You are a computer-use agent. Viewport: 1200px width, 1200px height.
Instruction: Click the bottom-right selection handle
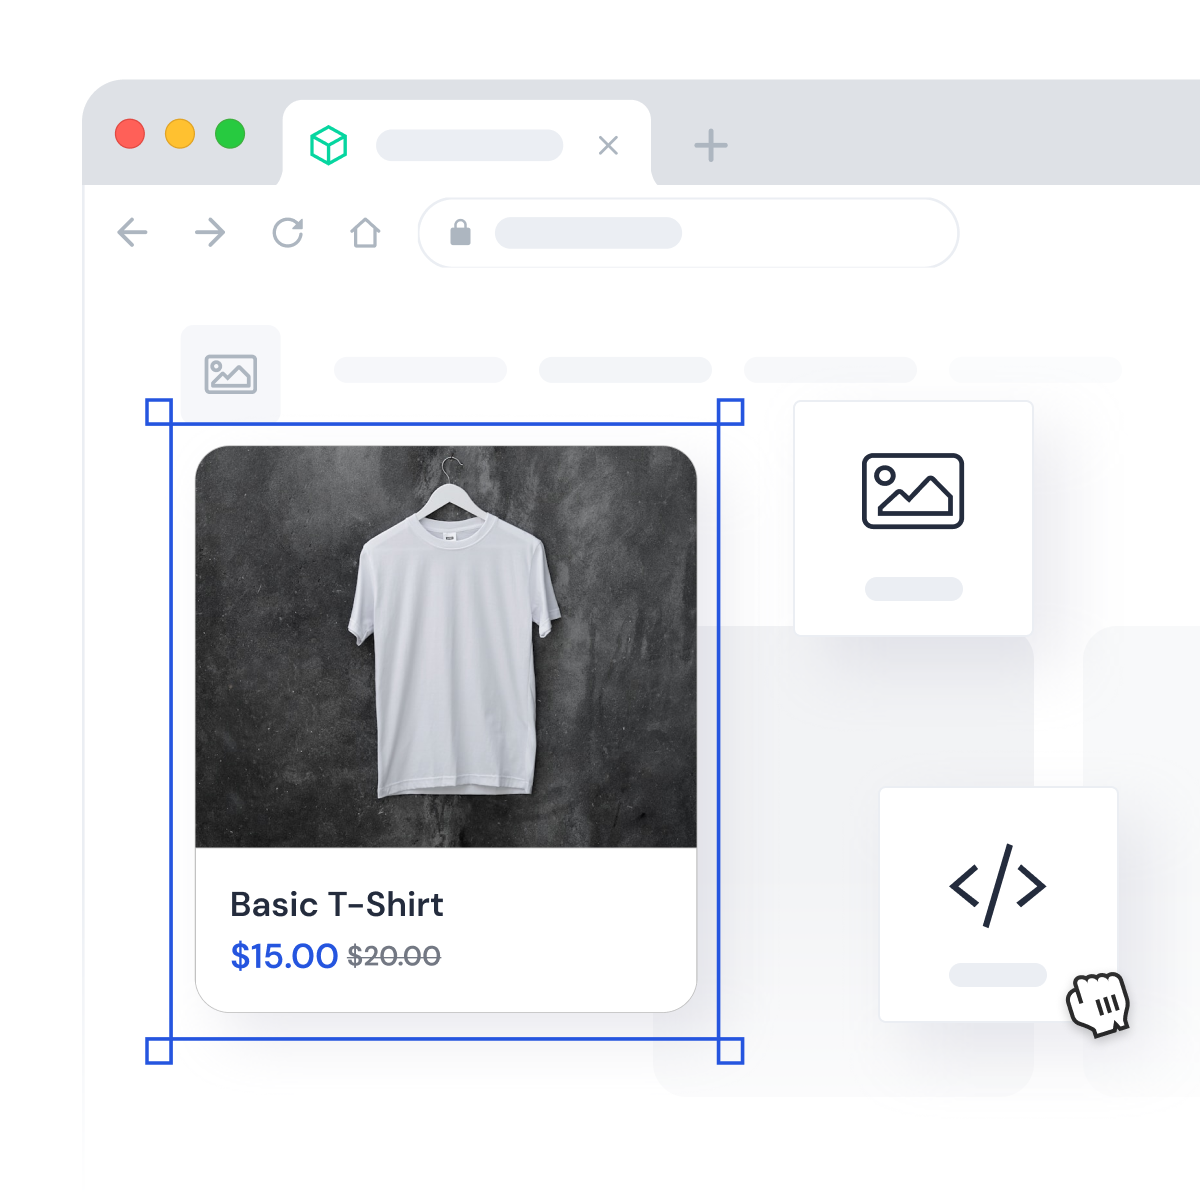tap(731, 1051)
